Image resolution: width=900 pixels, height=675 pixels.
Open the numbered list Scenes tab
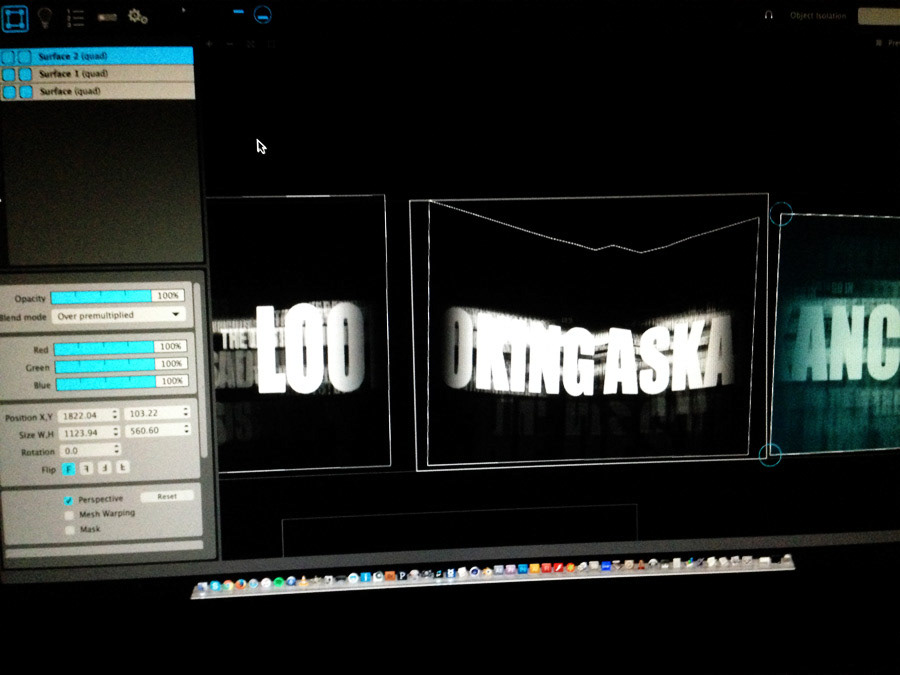pos(75,18)
